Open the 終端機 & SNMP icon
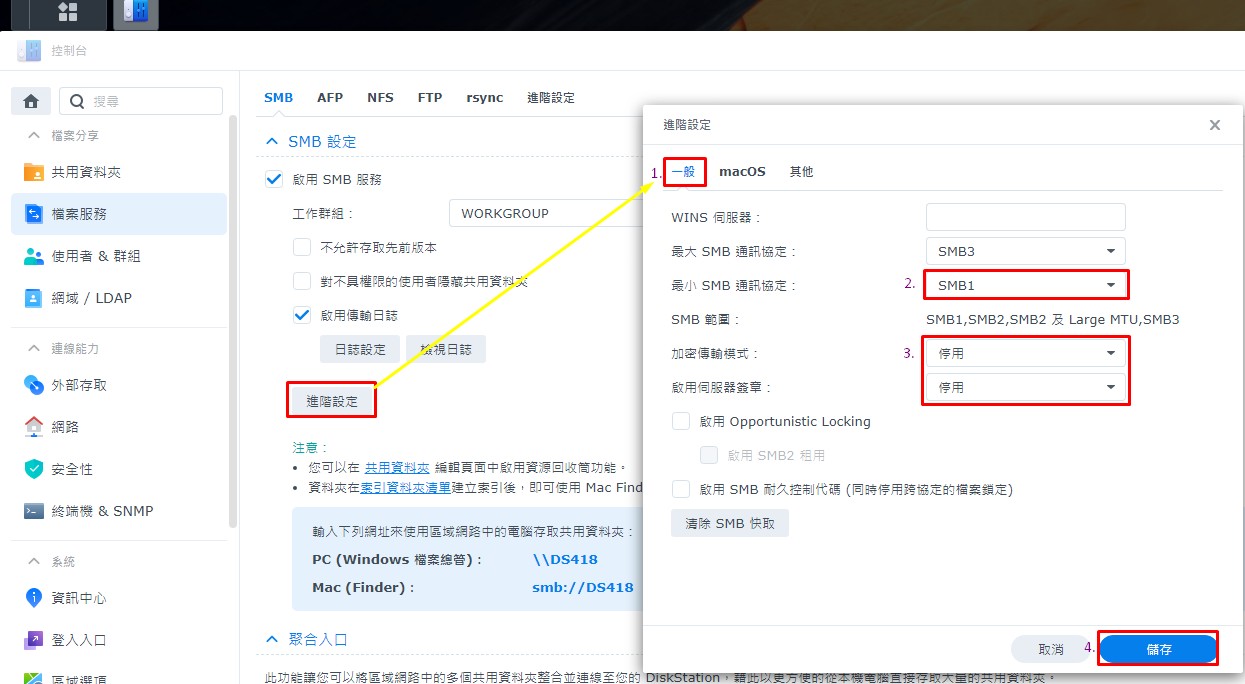Viewport: 1245px width, 684px height. coord(34,511)
